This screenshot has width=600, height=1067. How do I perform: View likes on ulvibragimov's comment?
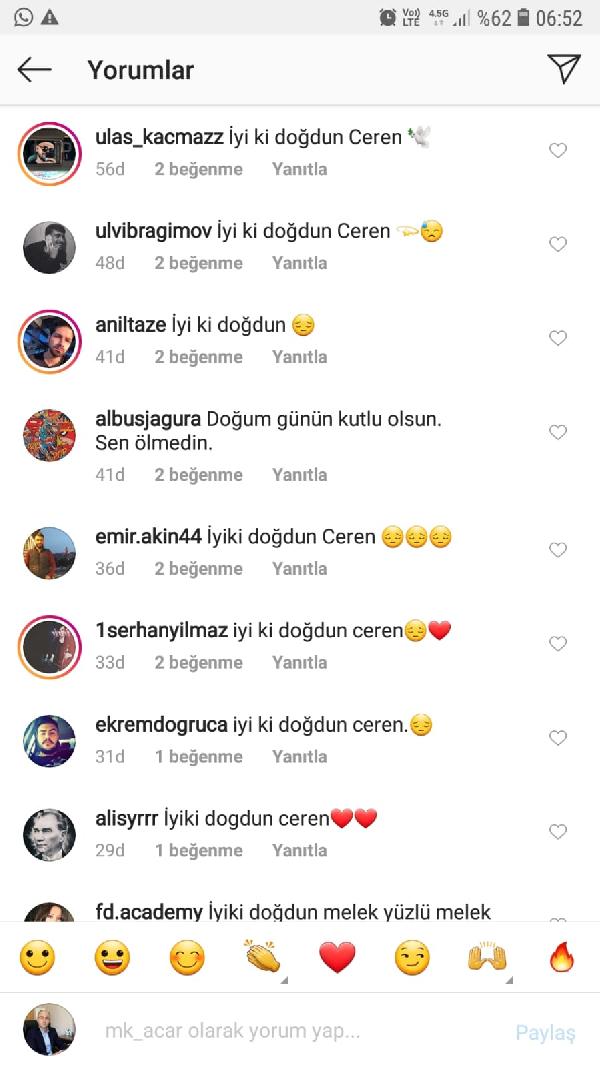[198, 263]
